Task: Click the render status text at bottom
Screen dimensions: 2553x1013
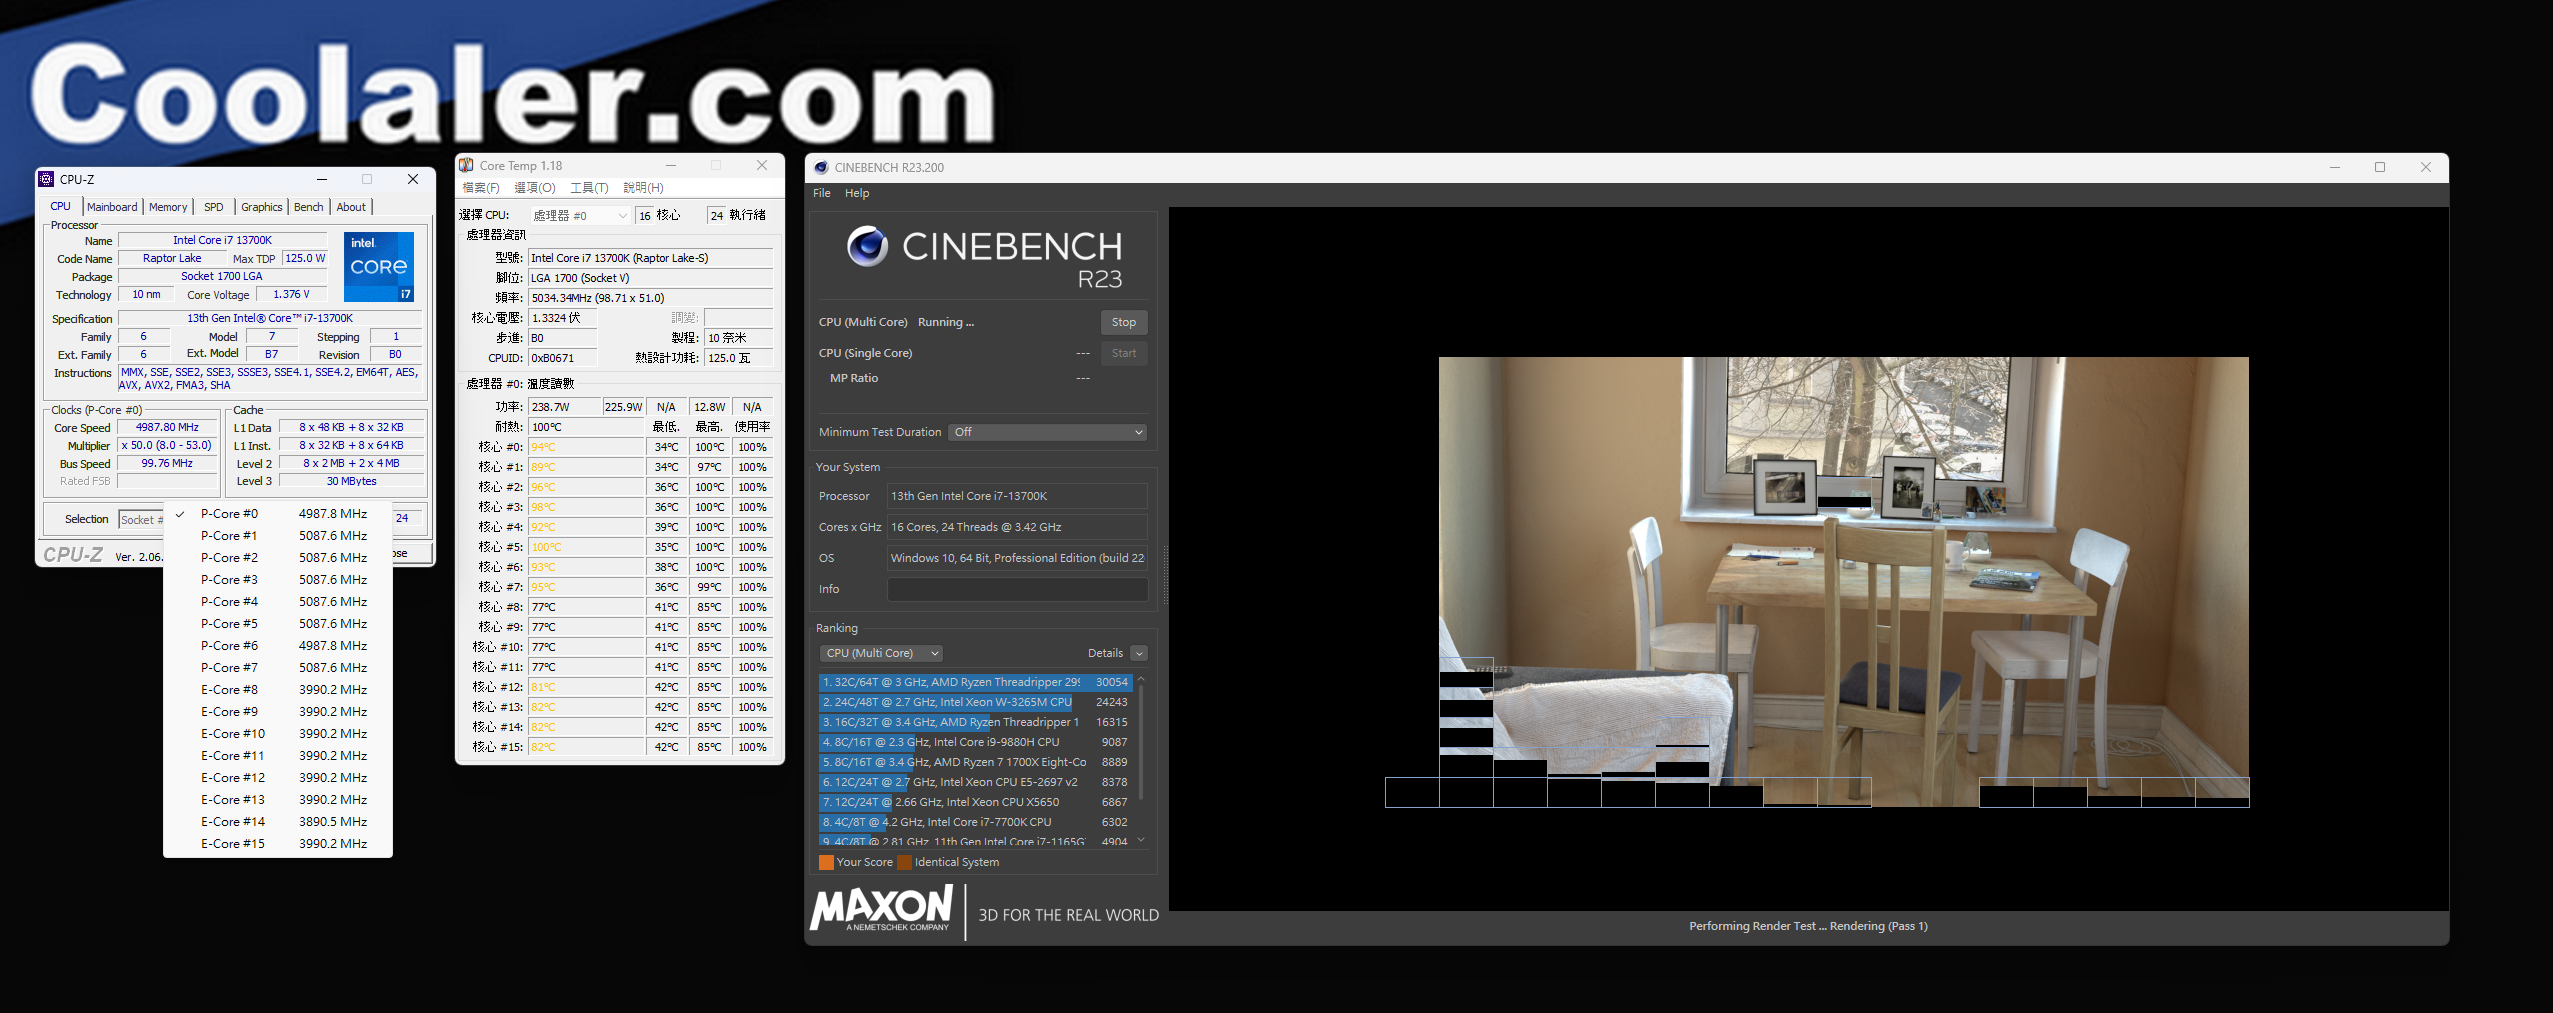Action: coord(1808,926)
